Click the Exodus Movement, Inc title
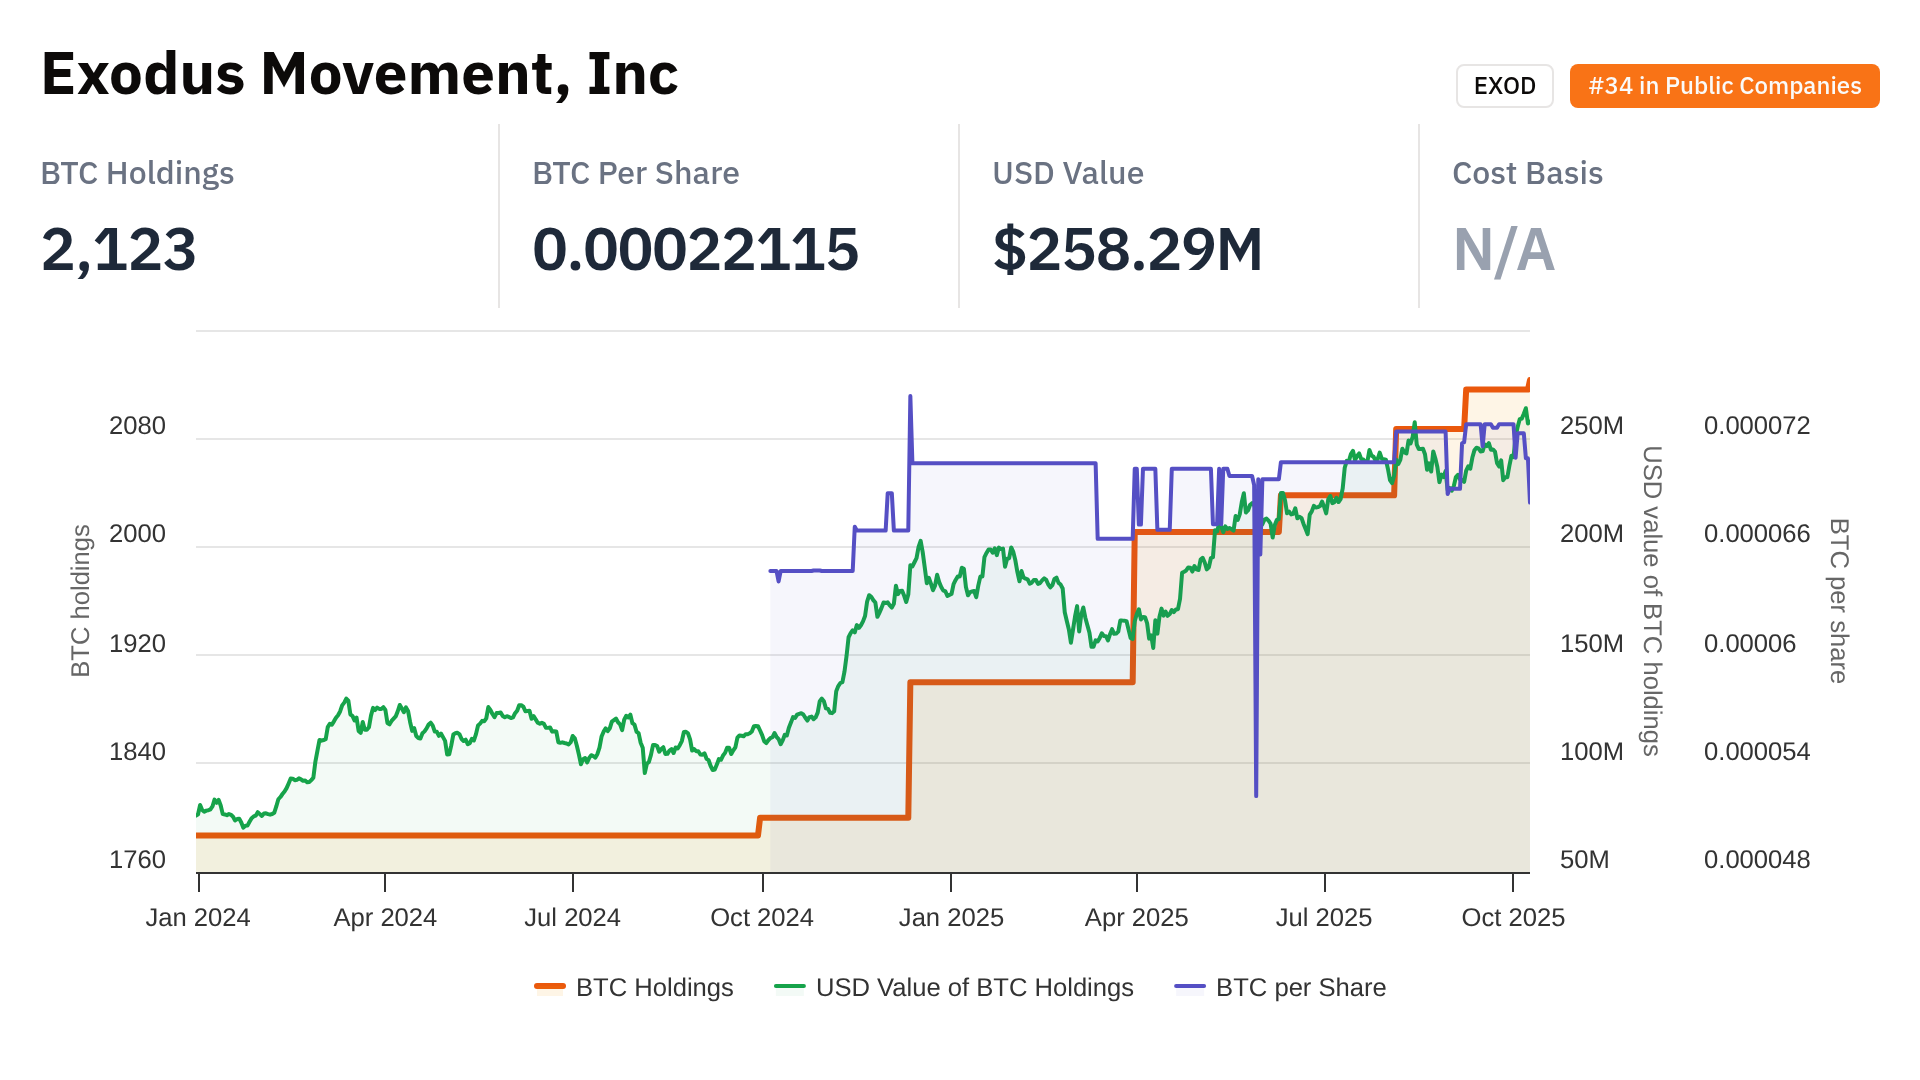The width and height of the screenshot is (1920, 1080). pos(360,74)
